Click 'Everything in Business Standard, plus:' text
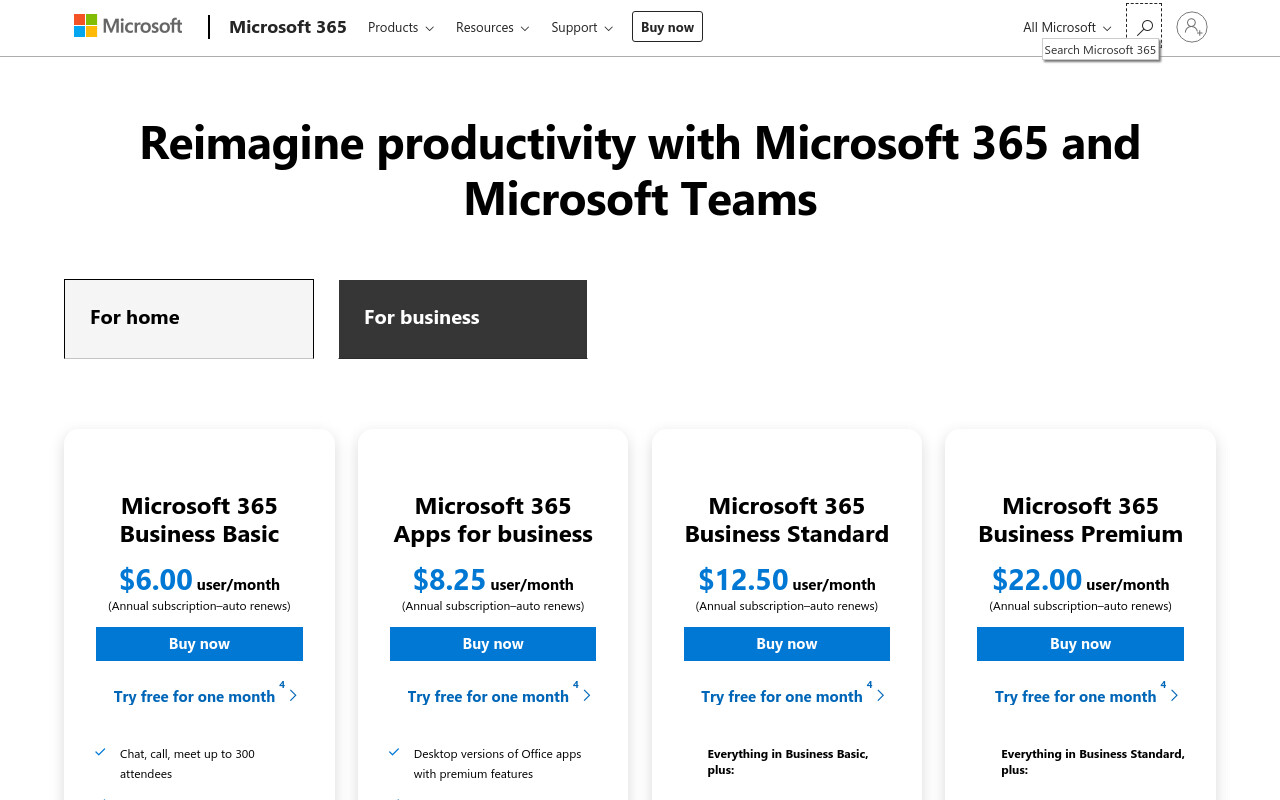This screenshot has height=800, width=1280. click(1093, 762)
